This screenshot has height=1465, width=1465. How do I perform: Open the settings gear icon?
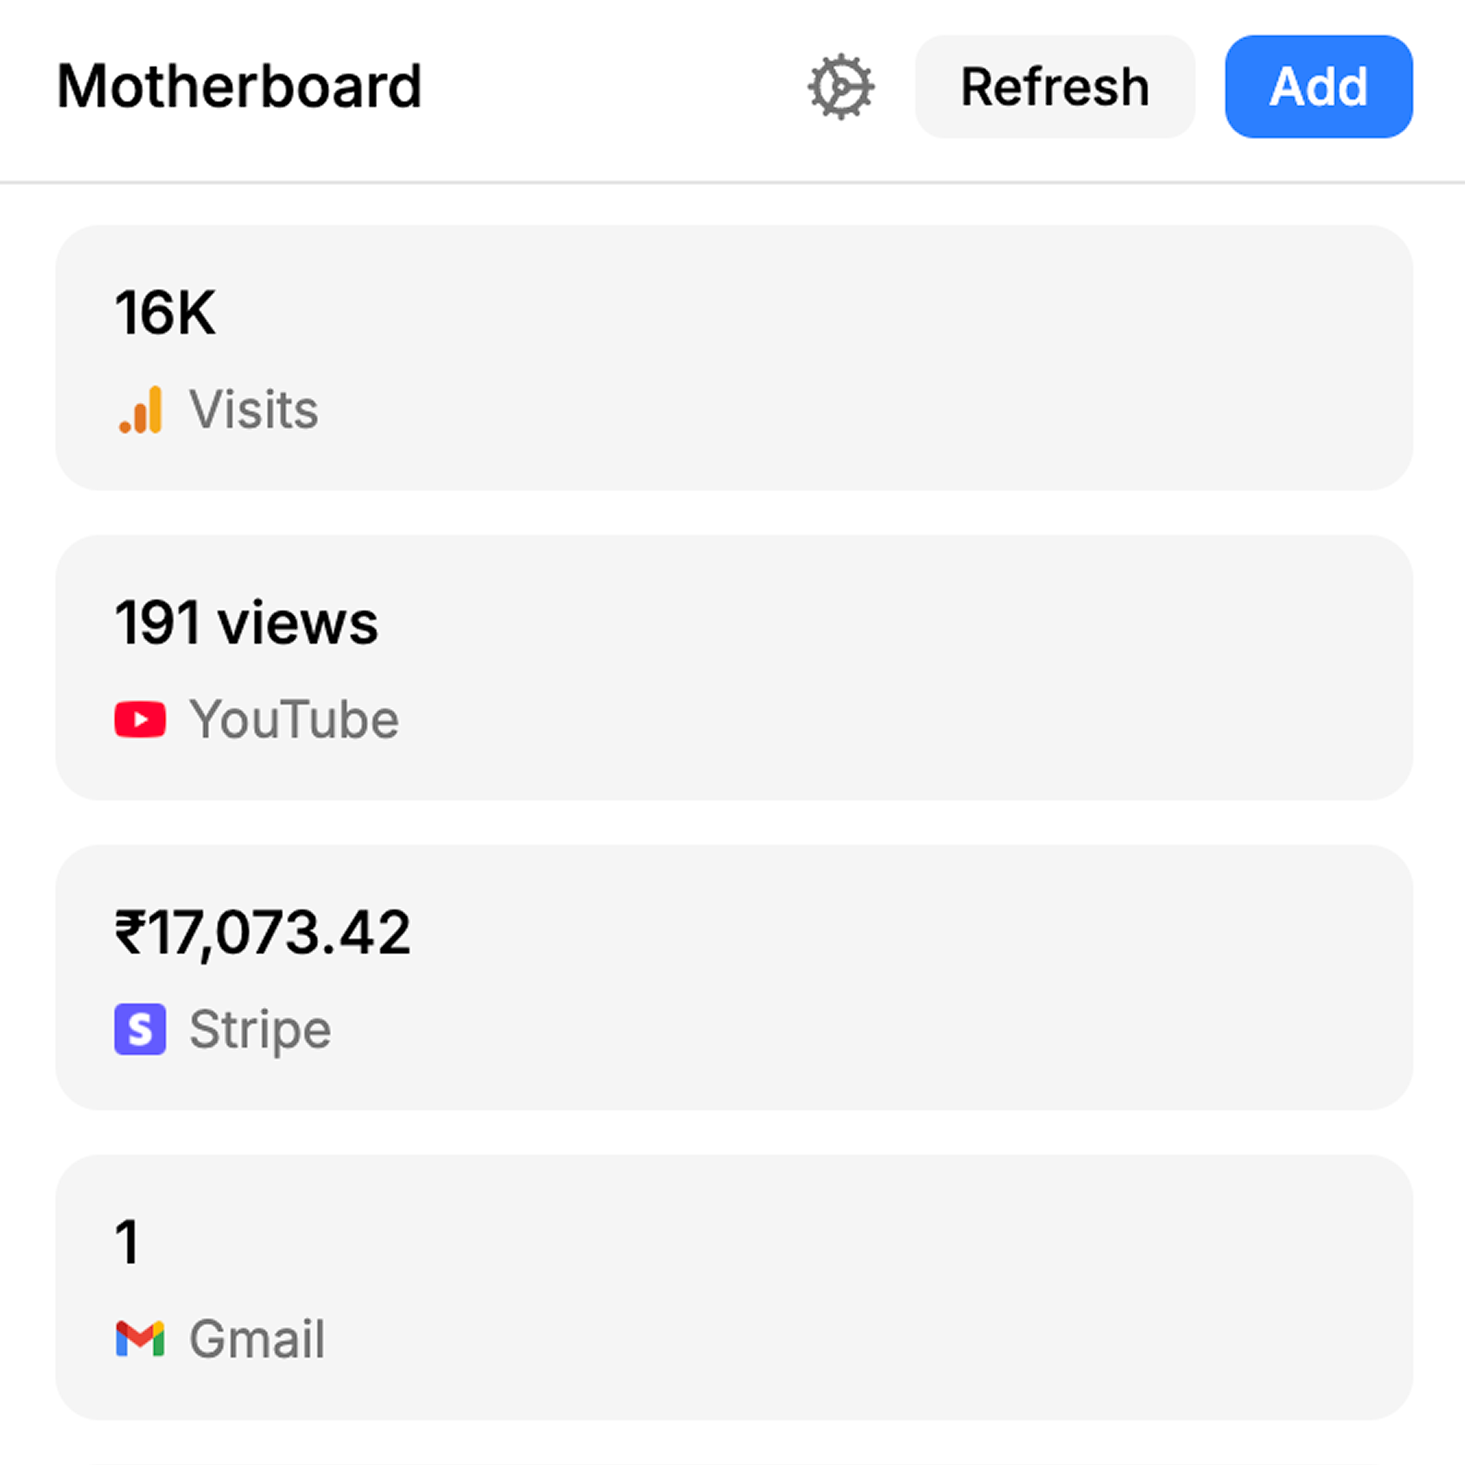[x=840, y=87]
